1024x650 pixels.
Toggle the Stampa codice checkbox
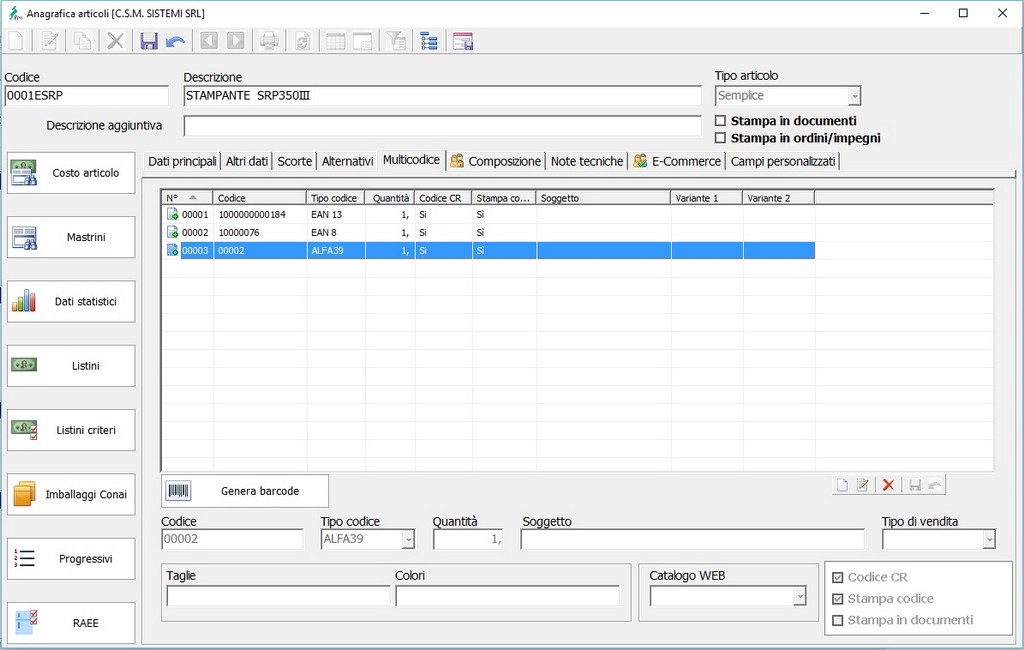tap(838, 599)
